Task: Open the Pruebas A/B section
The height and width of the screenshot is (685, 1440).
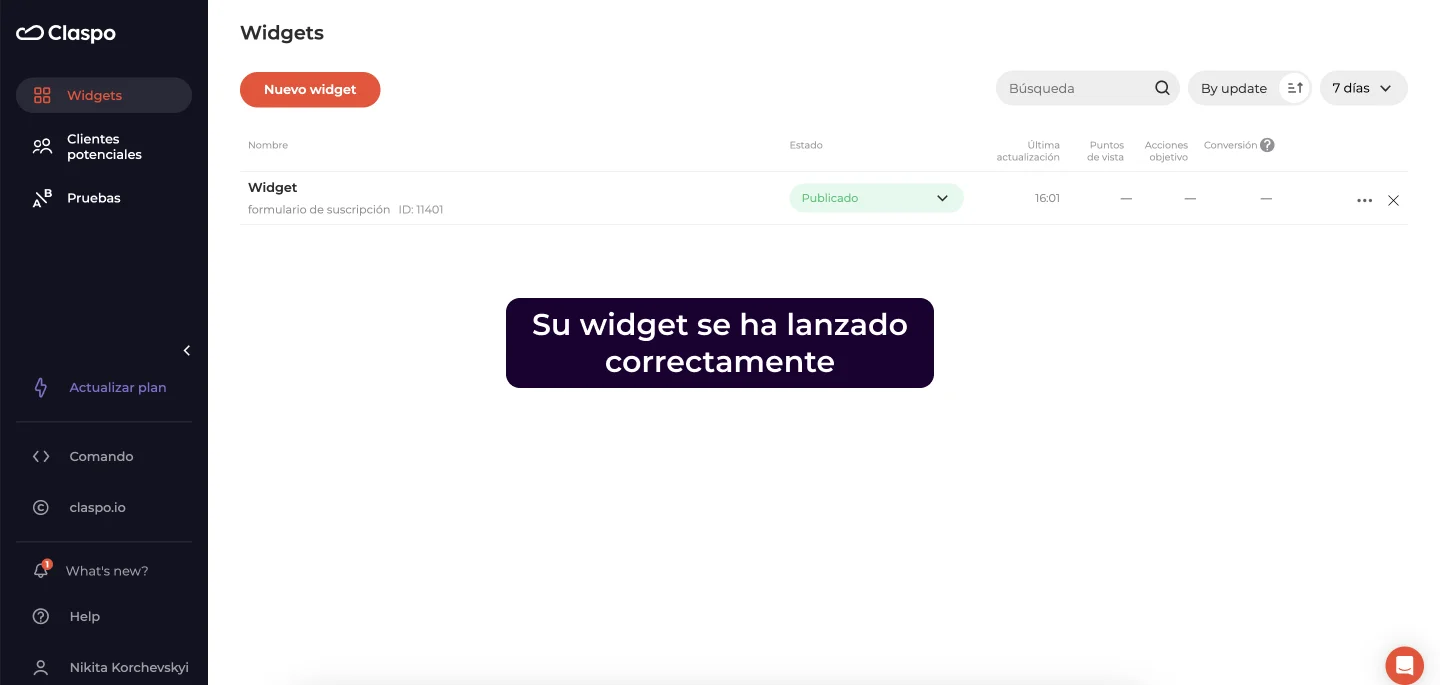Action: [x=94, y=198]
